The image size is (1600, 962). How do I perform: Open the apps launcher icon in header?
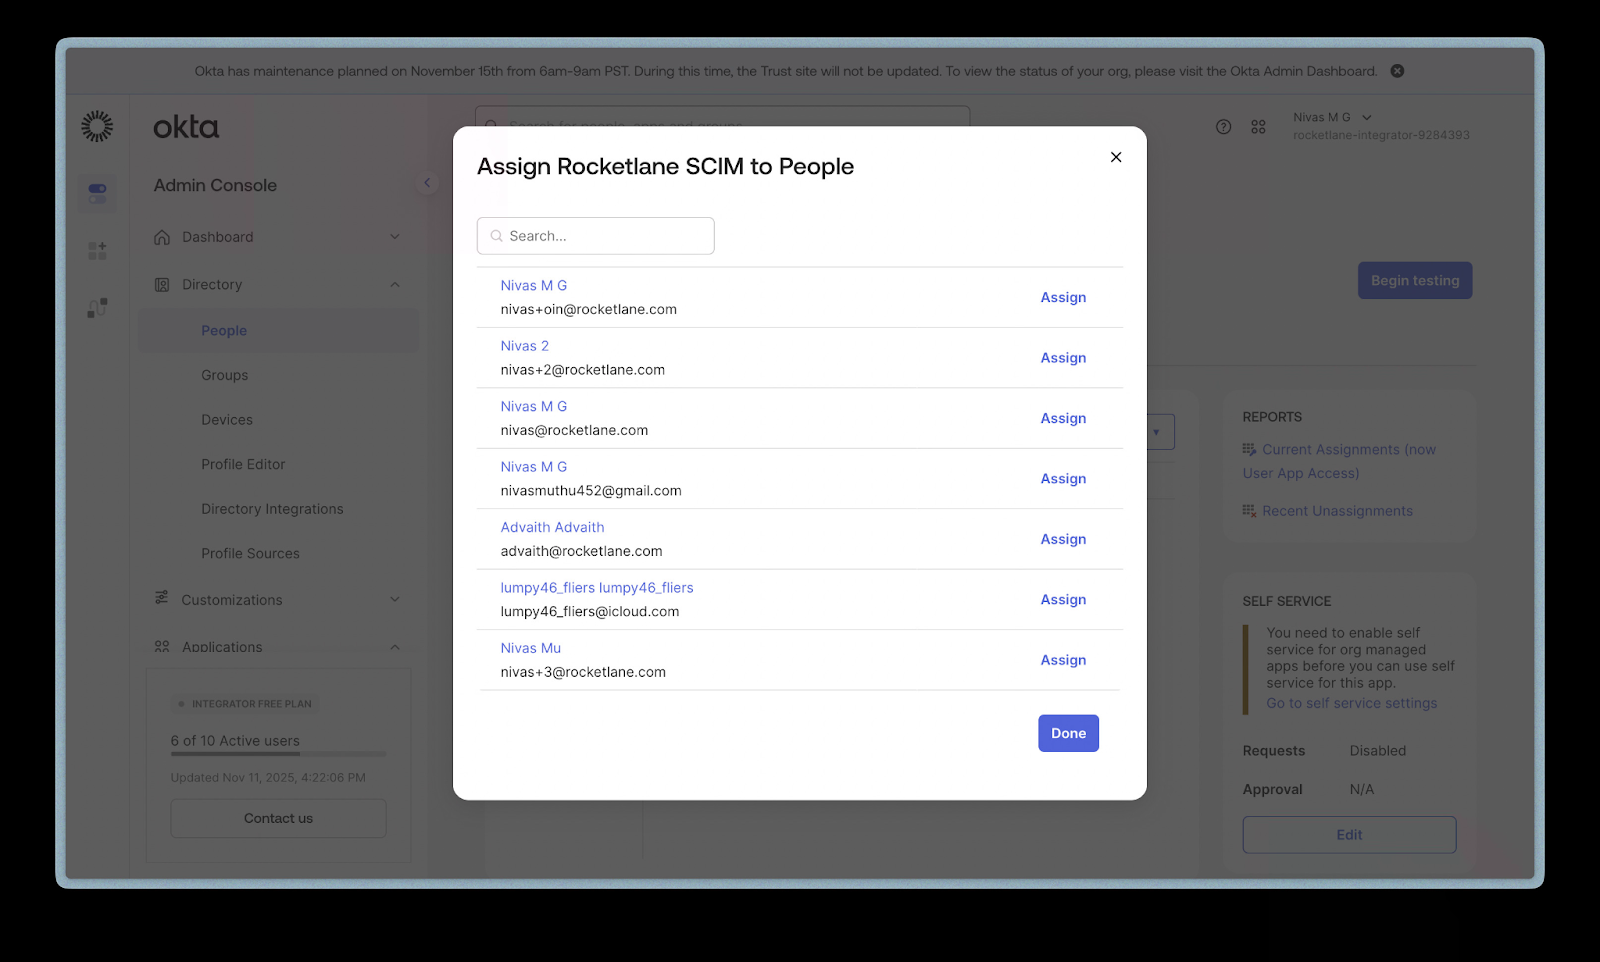1258,127
